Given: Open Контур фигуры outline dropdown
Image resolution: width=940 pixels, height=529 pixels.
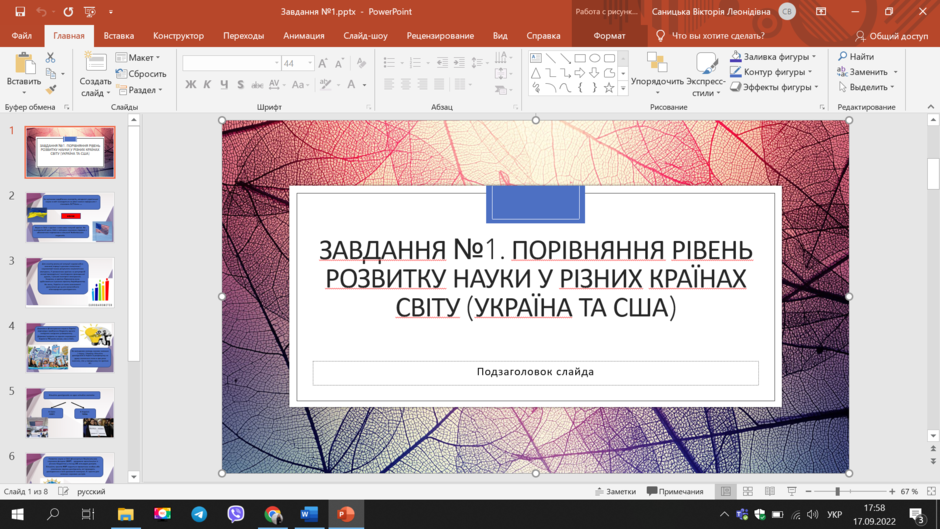Looking at the screenshot, I should [772, 71].
